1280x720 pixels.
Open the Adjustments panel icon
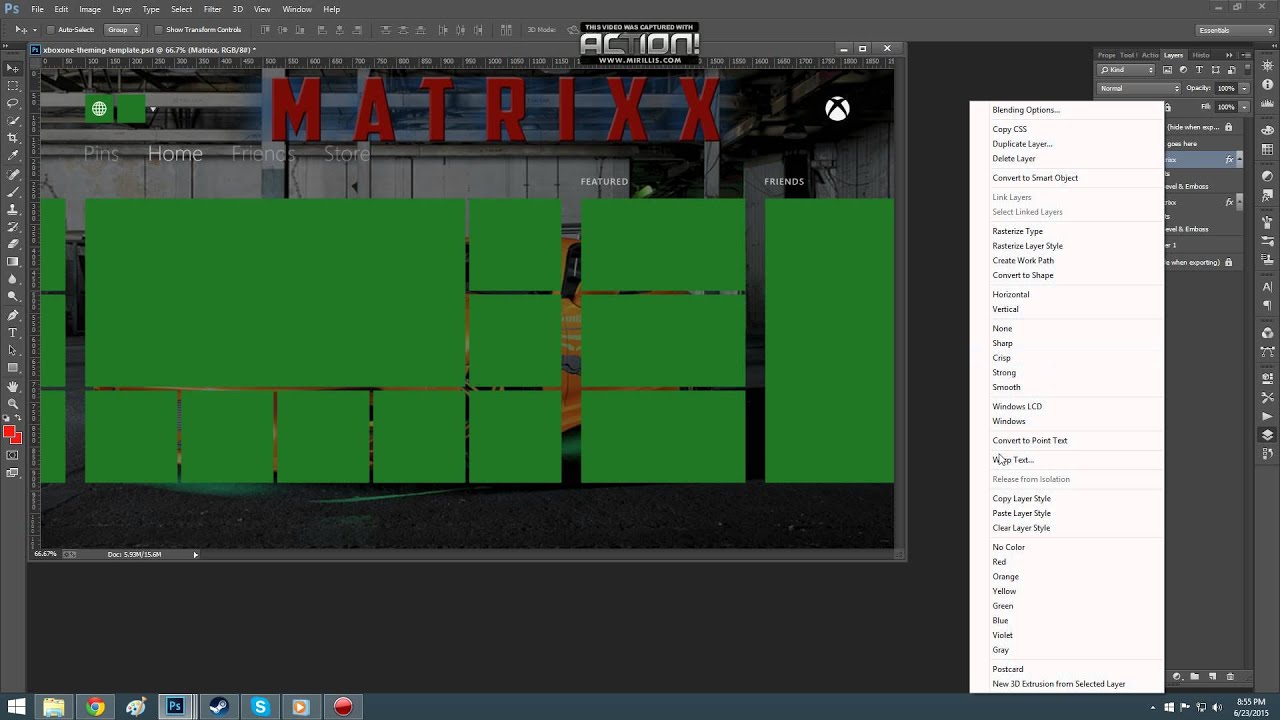tap(1268, 176)
